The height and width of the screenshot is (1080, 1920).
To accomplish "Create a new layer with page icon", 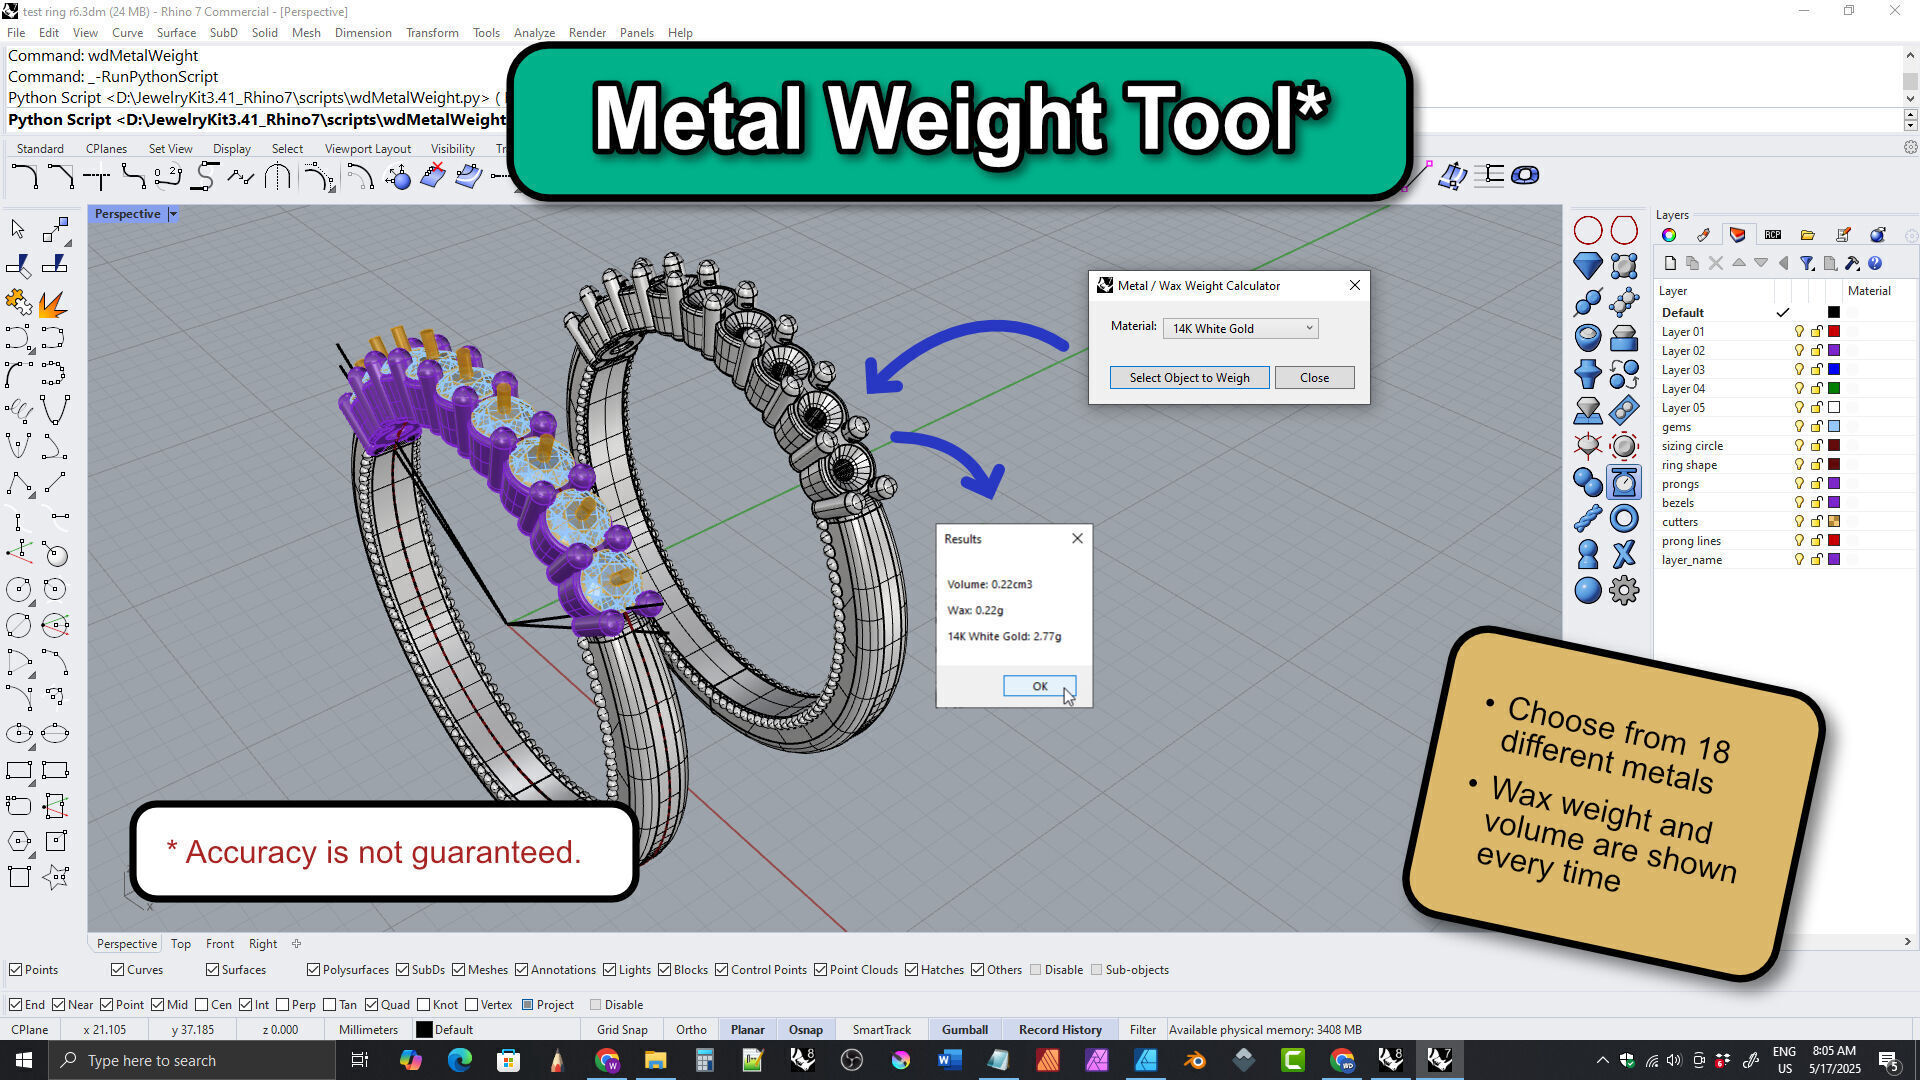I will [x=1670, y=263].
